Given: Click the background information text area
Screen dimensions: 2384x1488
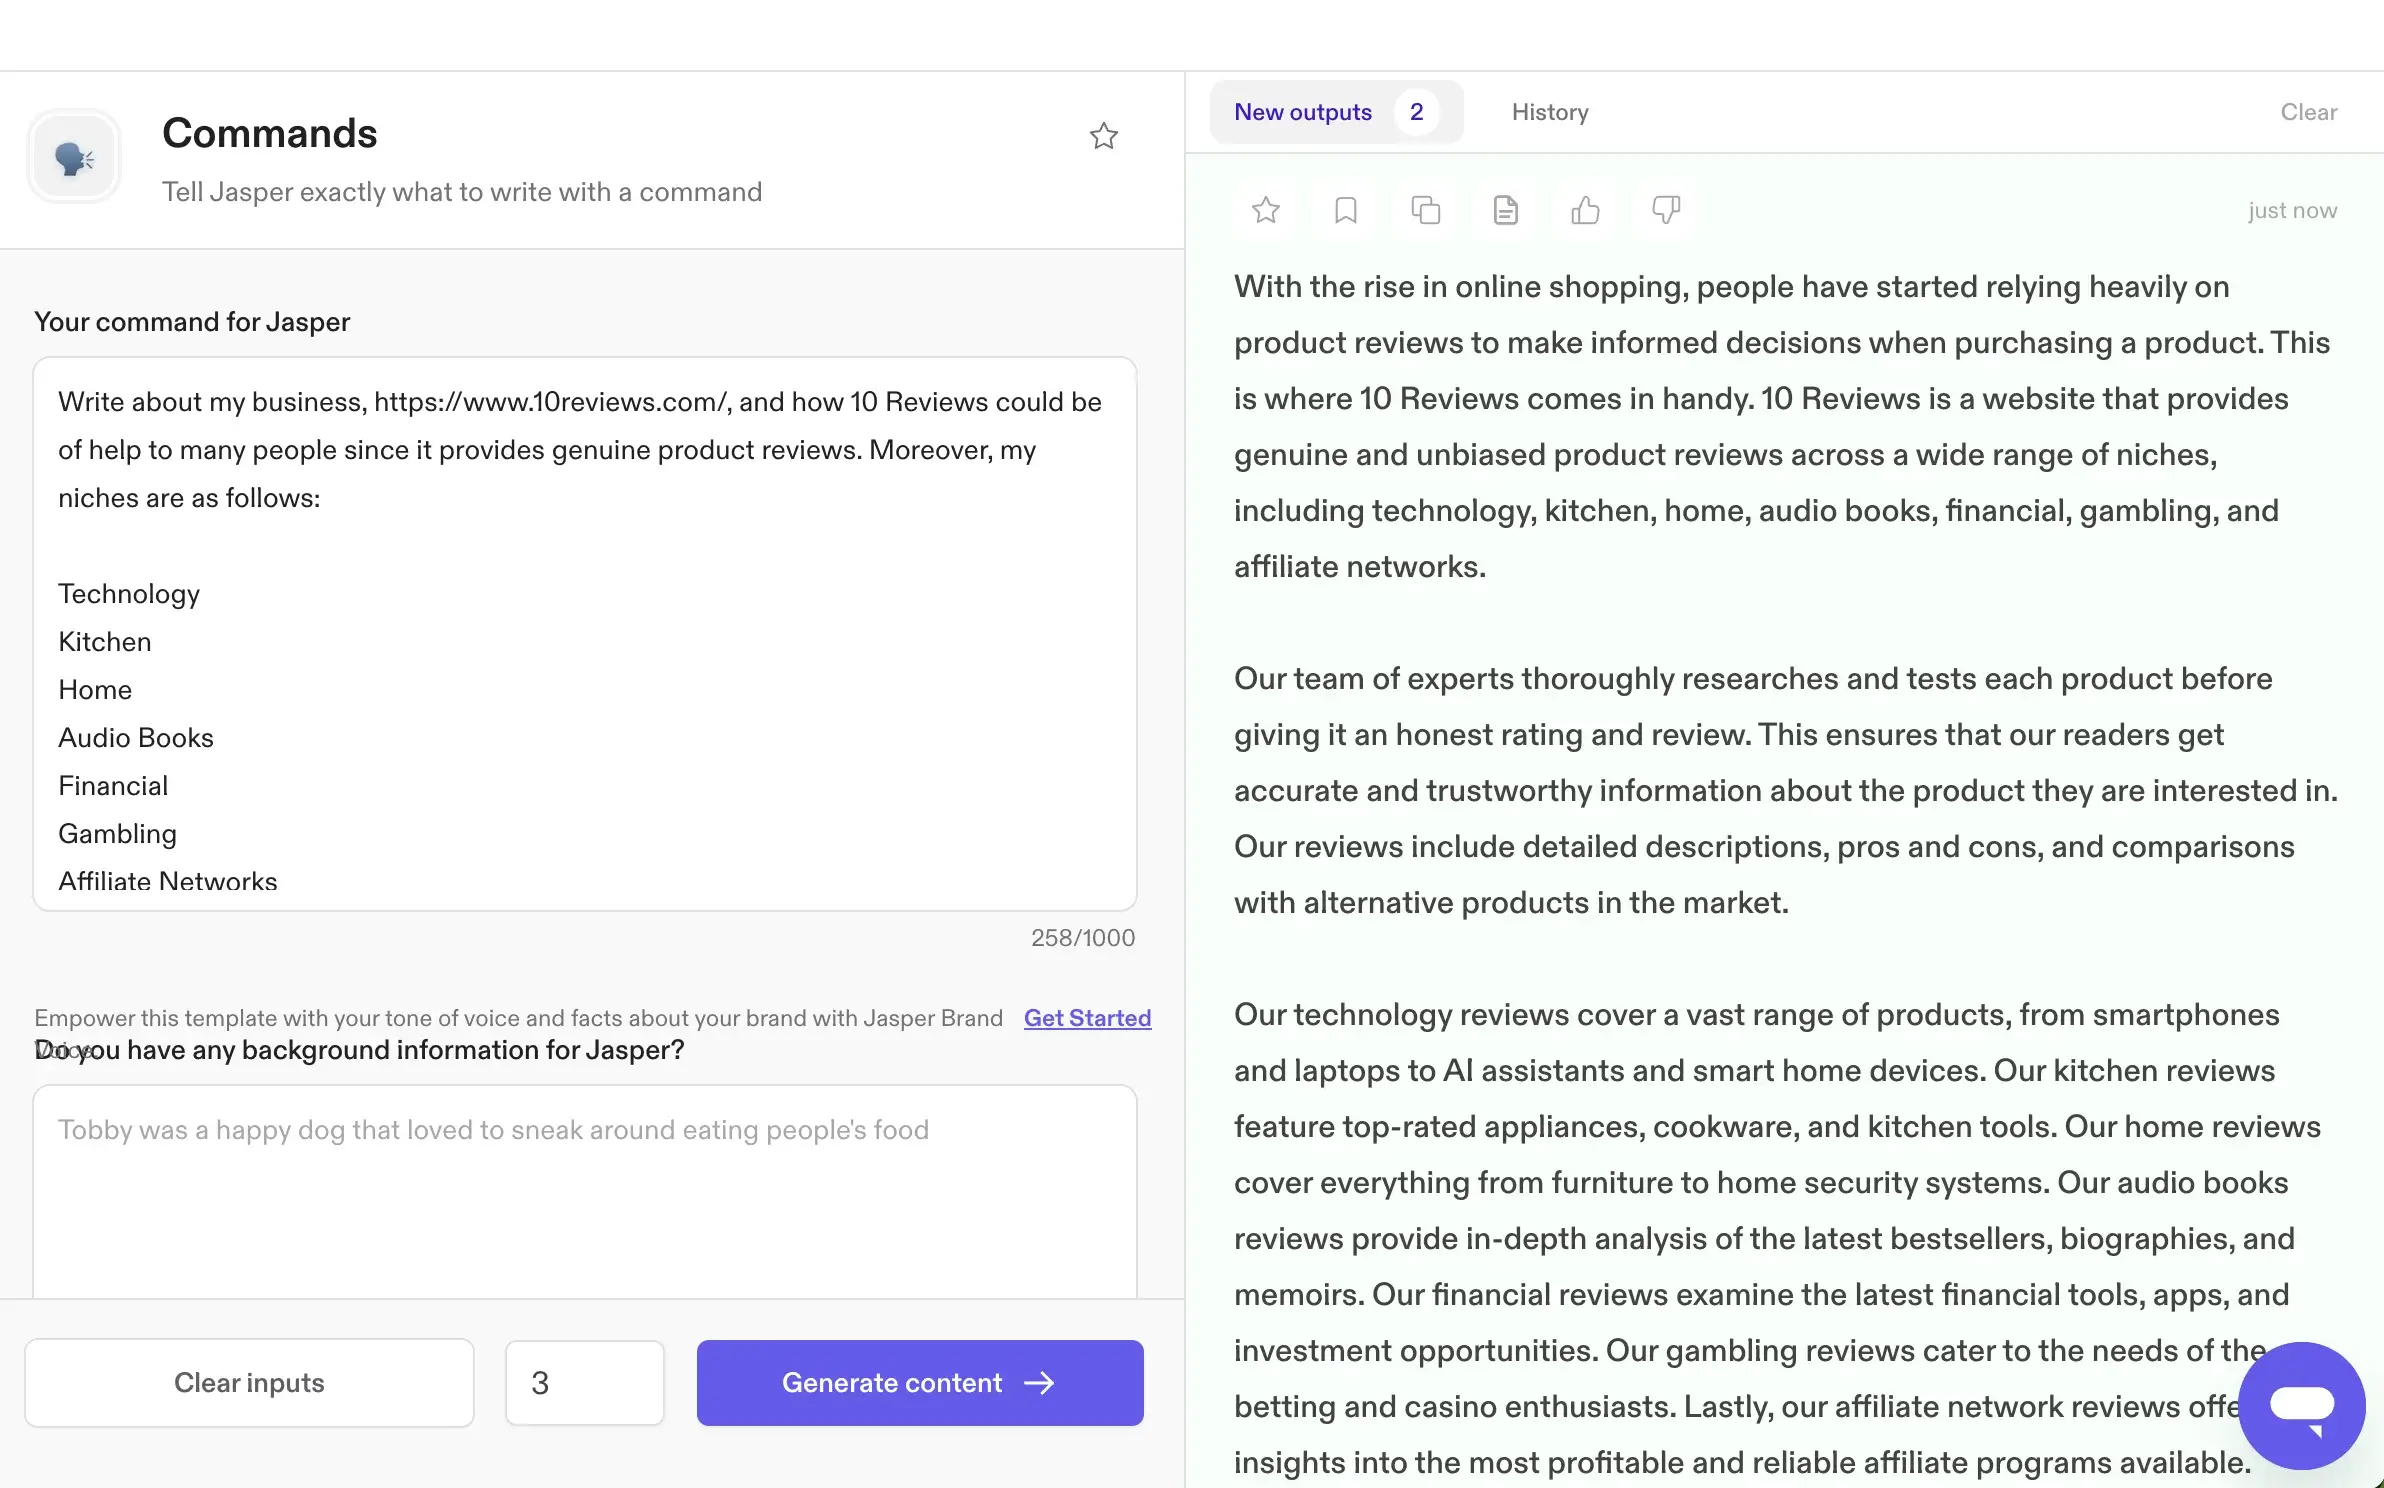Looking at the screenshot, I should tap(585, 1192).
